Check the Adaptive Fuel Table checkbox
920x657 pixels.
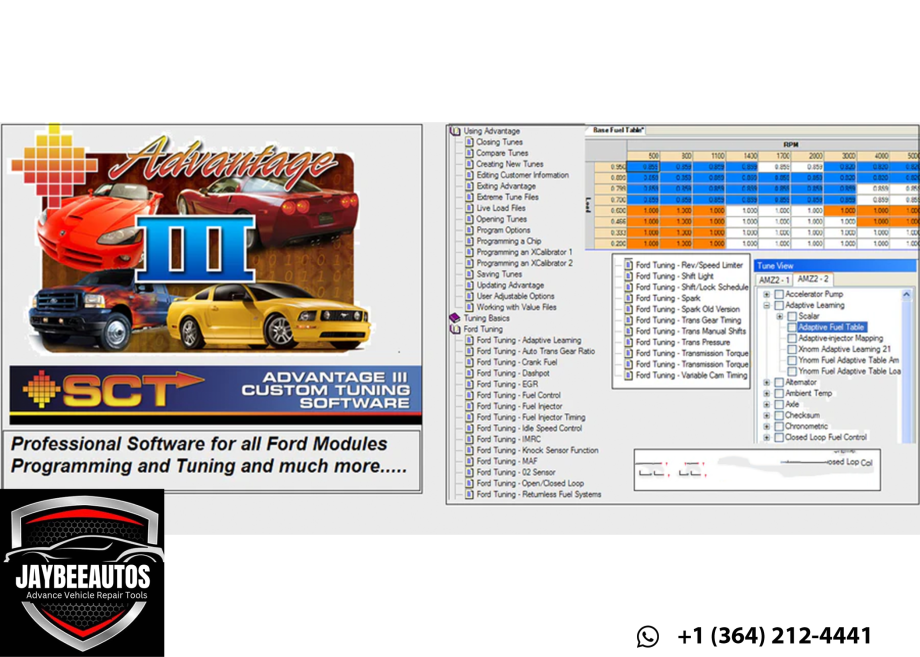[792, 327]
